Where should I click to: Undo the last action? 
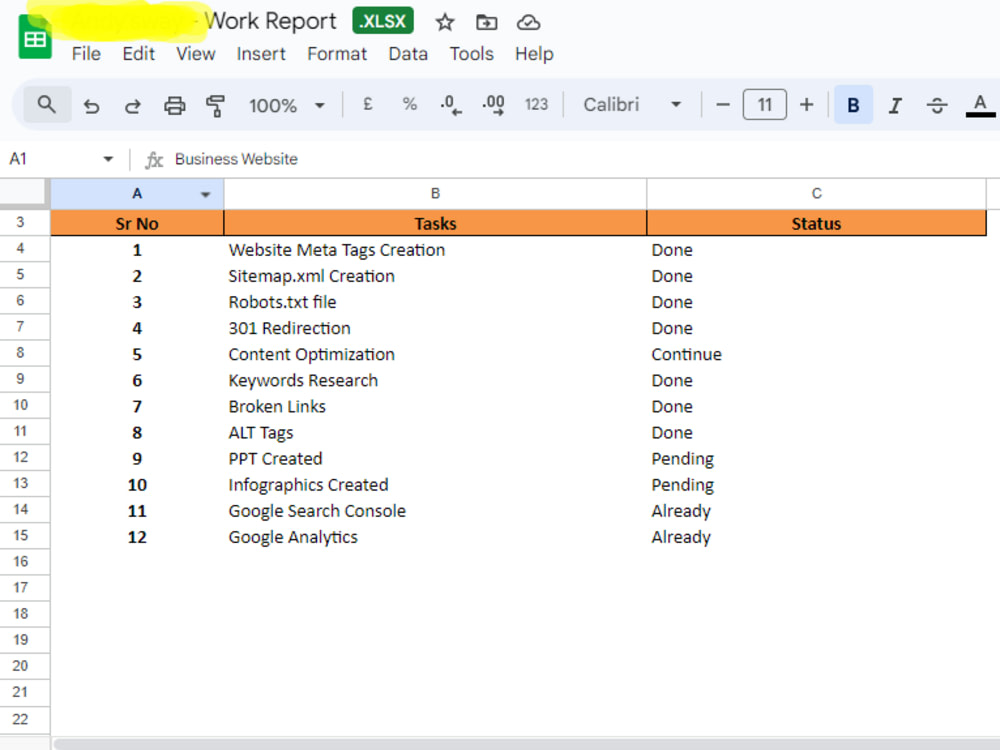point(91,105)
